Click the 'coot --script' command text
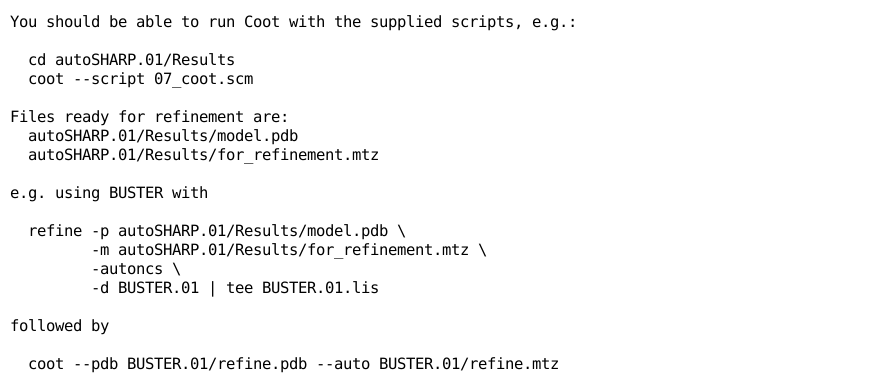The width and height of the screenshot is (876, 390). coord(87,79)
